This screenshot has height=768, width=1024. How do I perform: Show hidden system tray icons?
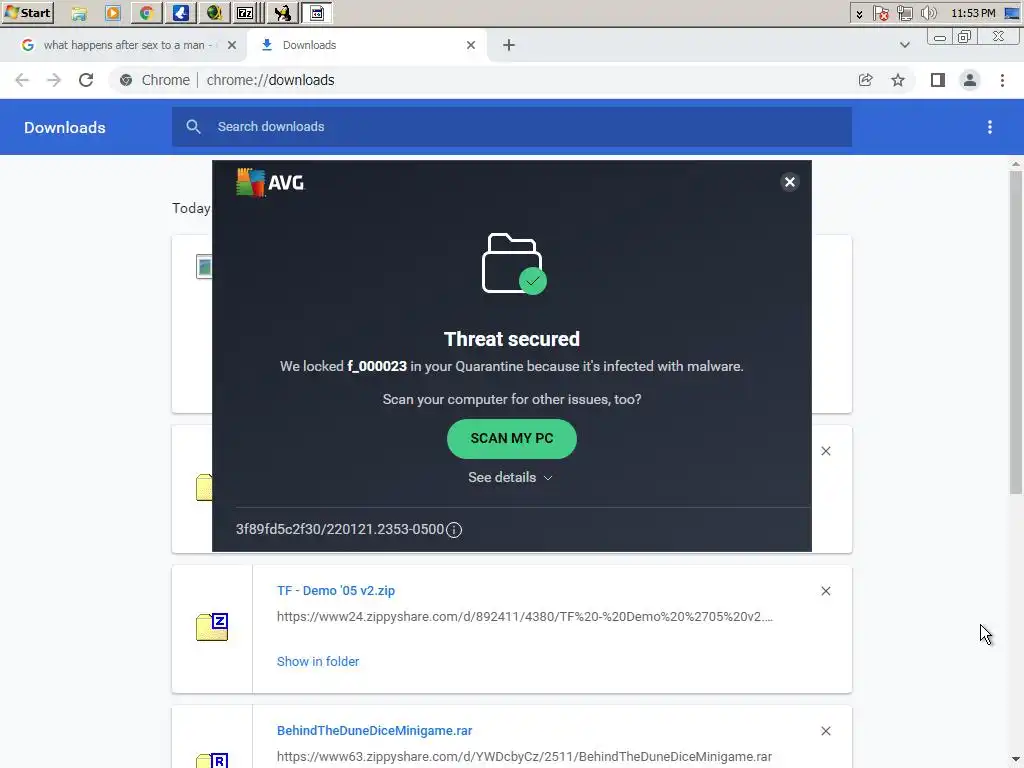pos(859,13)
